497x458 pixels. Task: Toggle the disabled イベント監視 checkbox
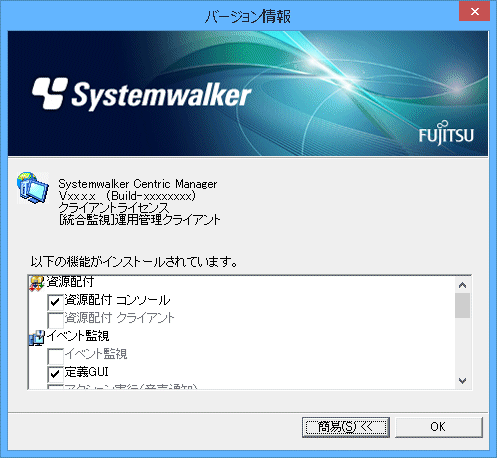[55, 356]
